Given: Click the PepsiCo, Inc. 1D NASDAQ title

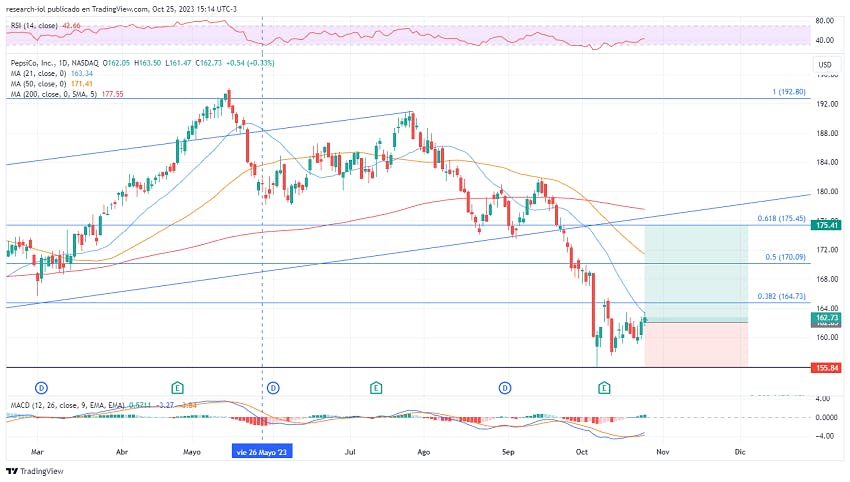Looking at the screenshot, I should [x=55, y=63].
